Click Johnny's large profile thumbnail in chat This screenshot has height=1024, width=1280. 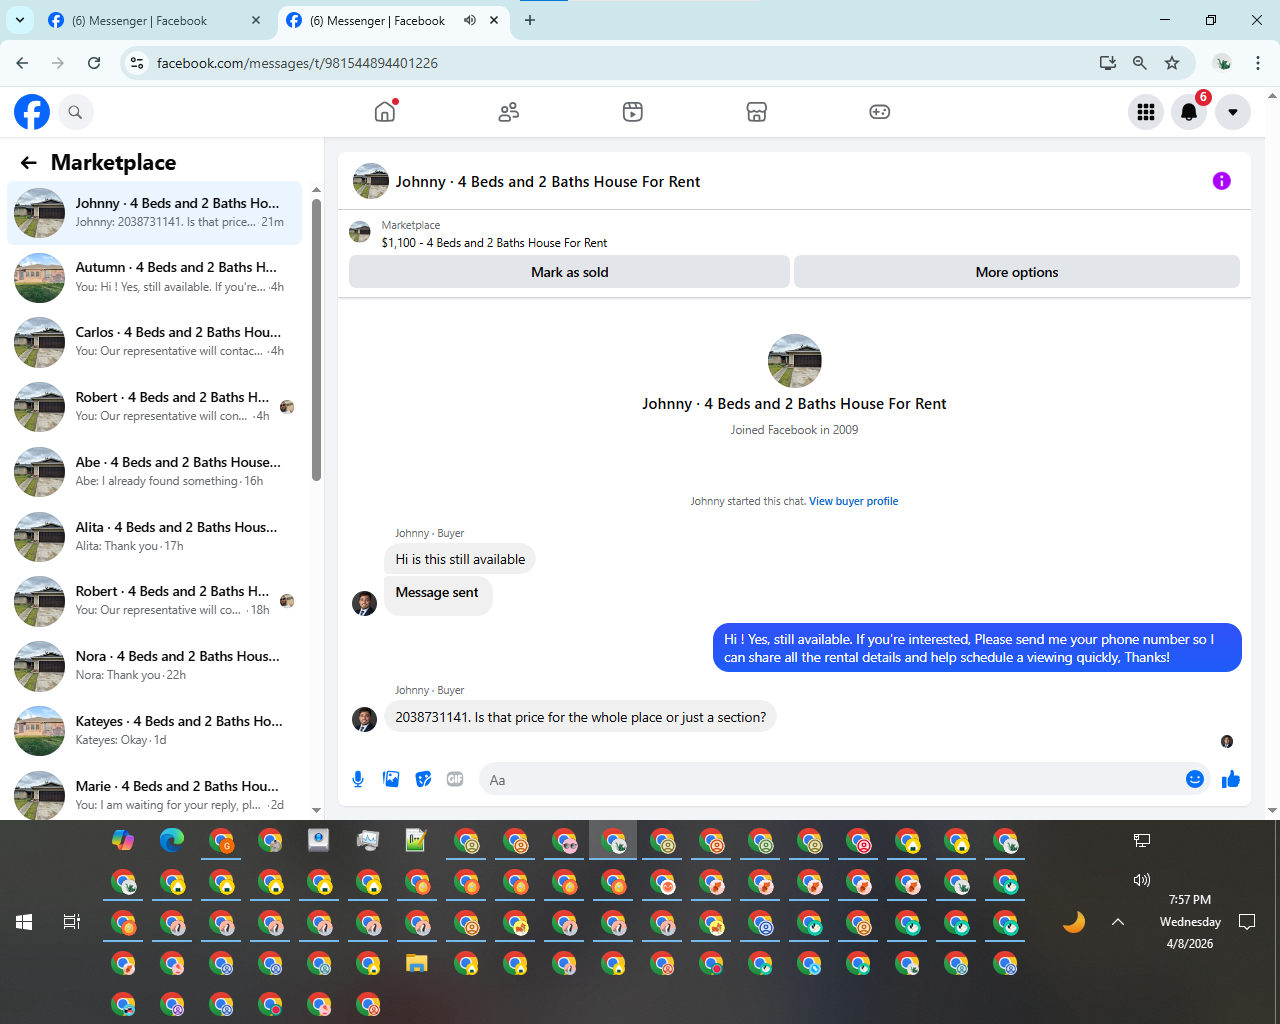[794, 361]
